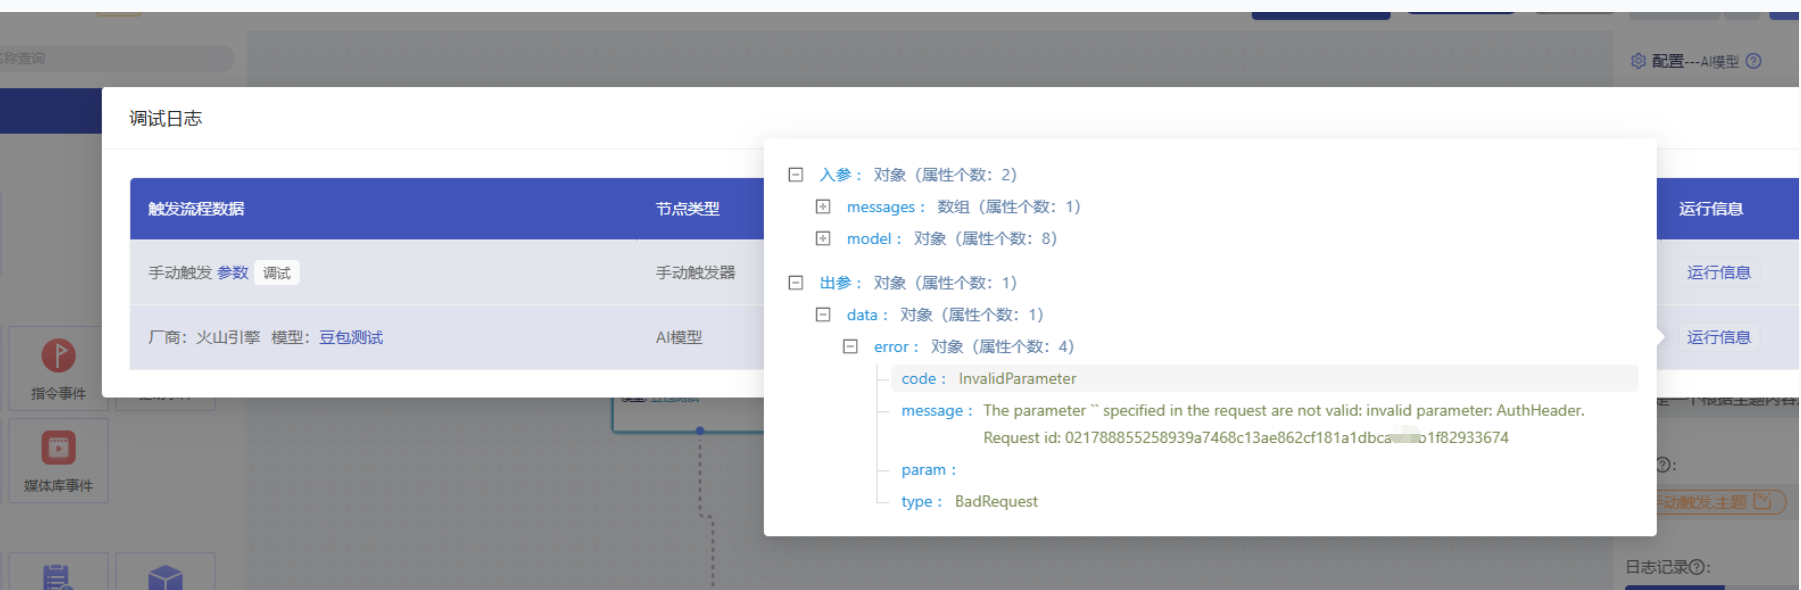Select the code InvalidParameter row
Screen dimensions: 1801x590
tap(1264, 379)
